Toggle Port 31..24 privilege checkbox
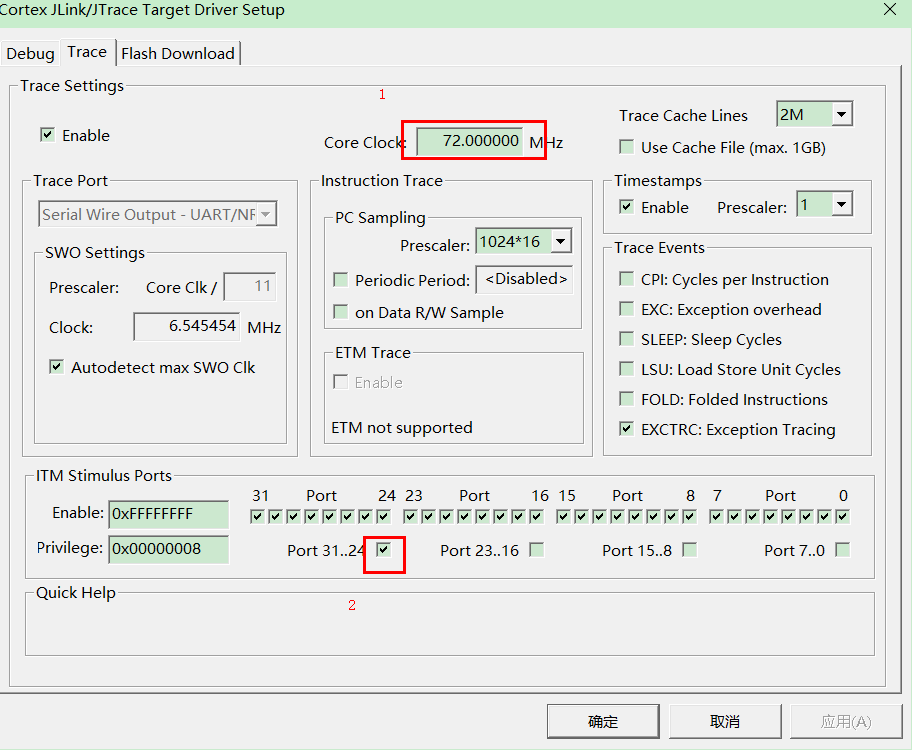 point(383,550)
